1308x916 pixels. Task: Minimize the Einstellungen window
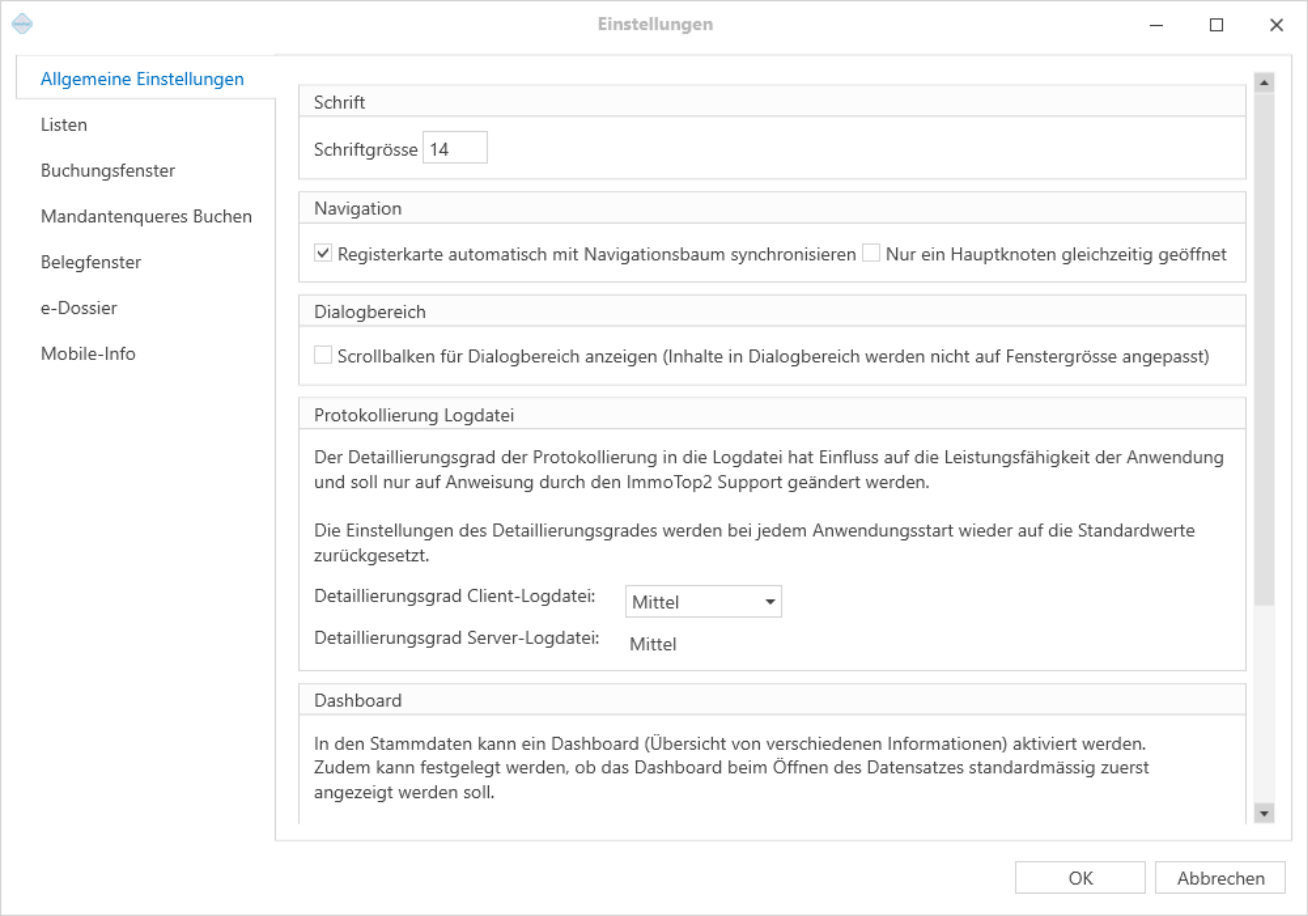coord(1156,25)
